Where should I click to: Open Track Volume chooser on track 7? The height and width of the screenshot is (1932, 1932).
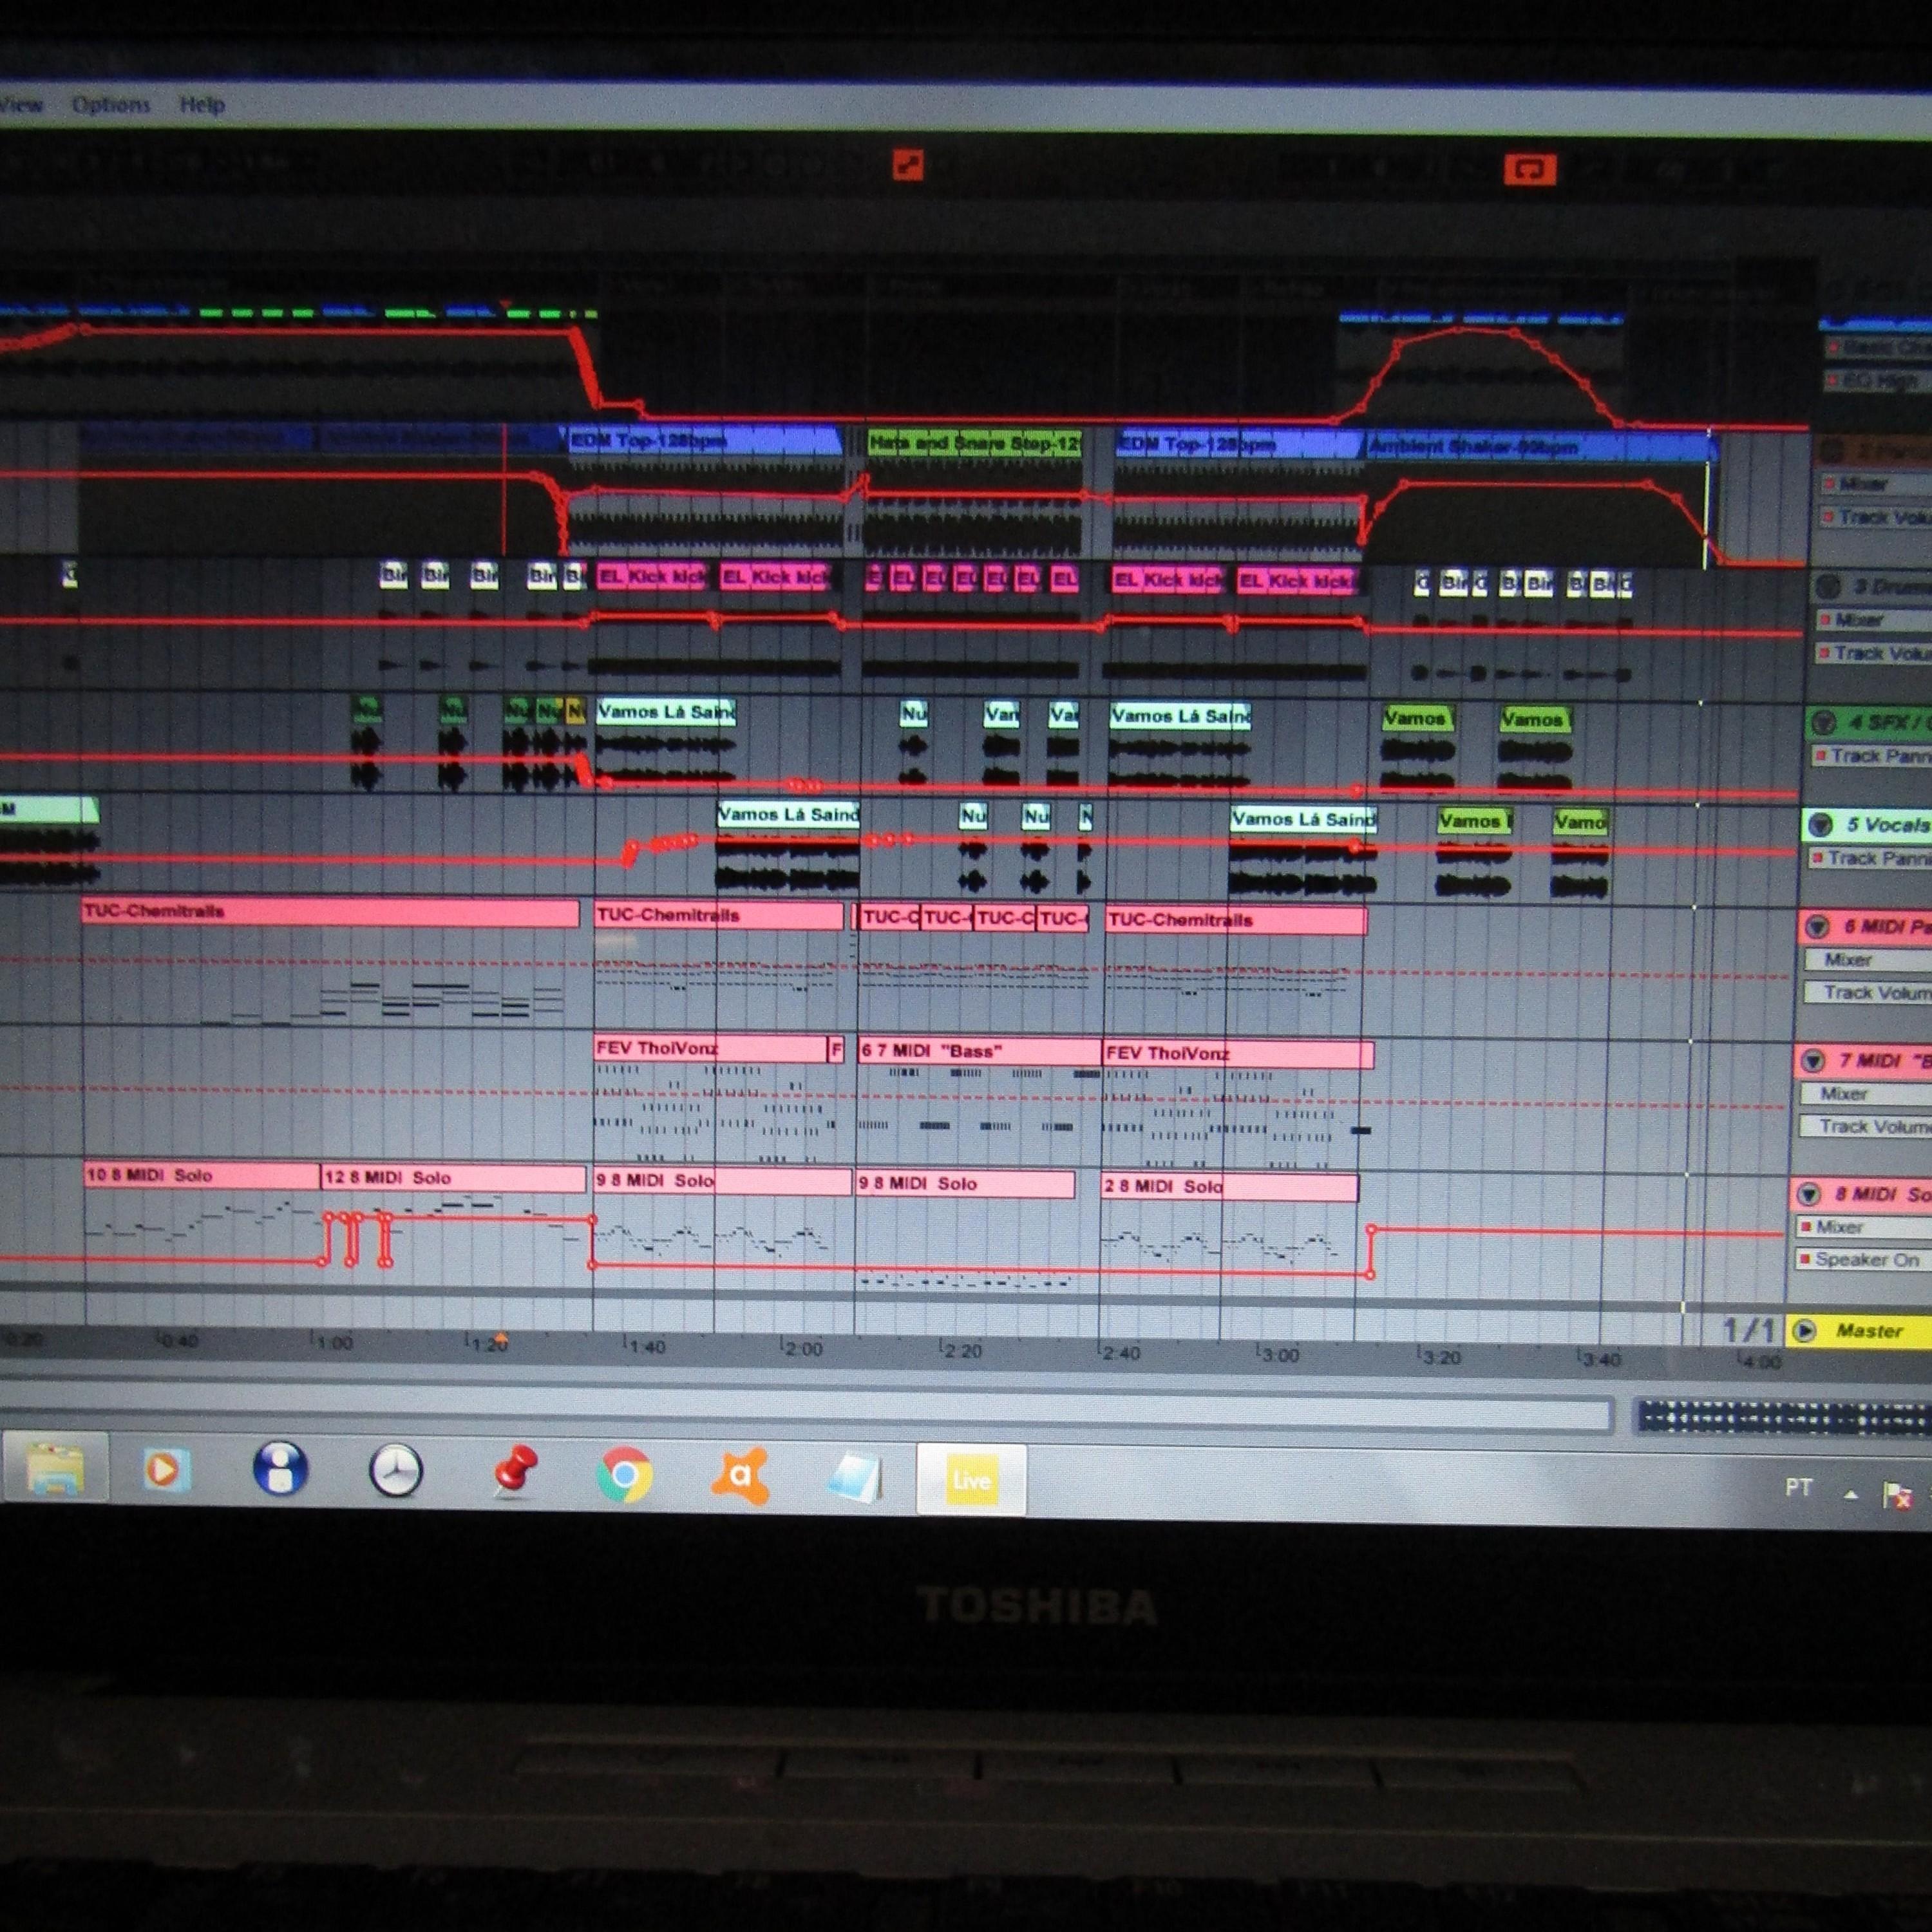pos(1865,1126)
